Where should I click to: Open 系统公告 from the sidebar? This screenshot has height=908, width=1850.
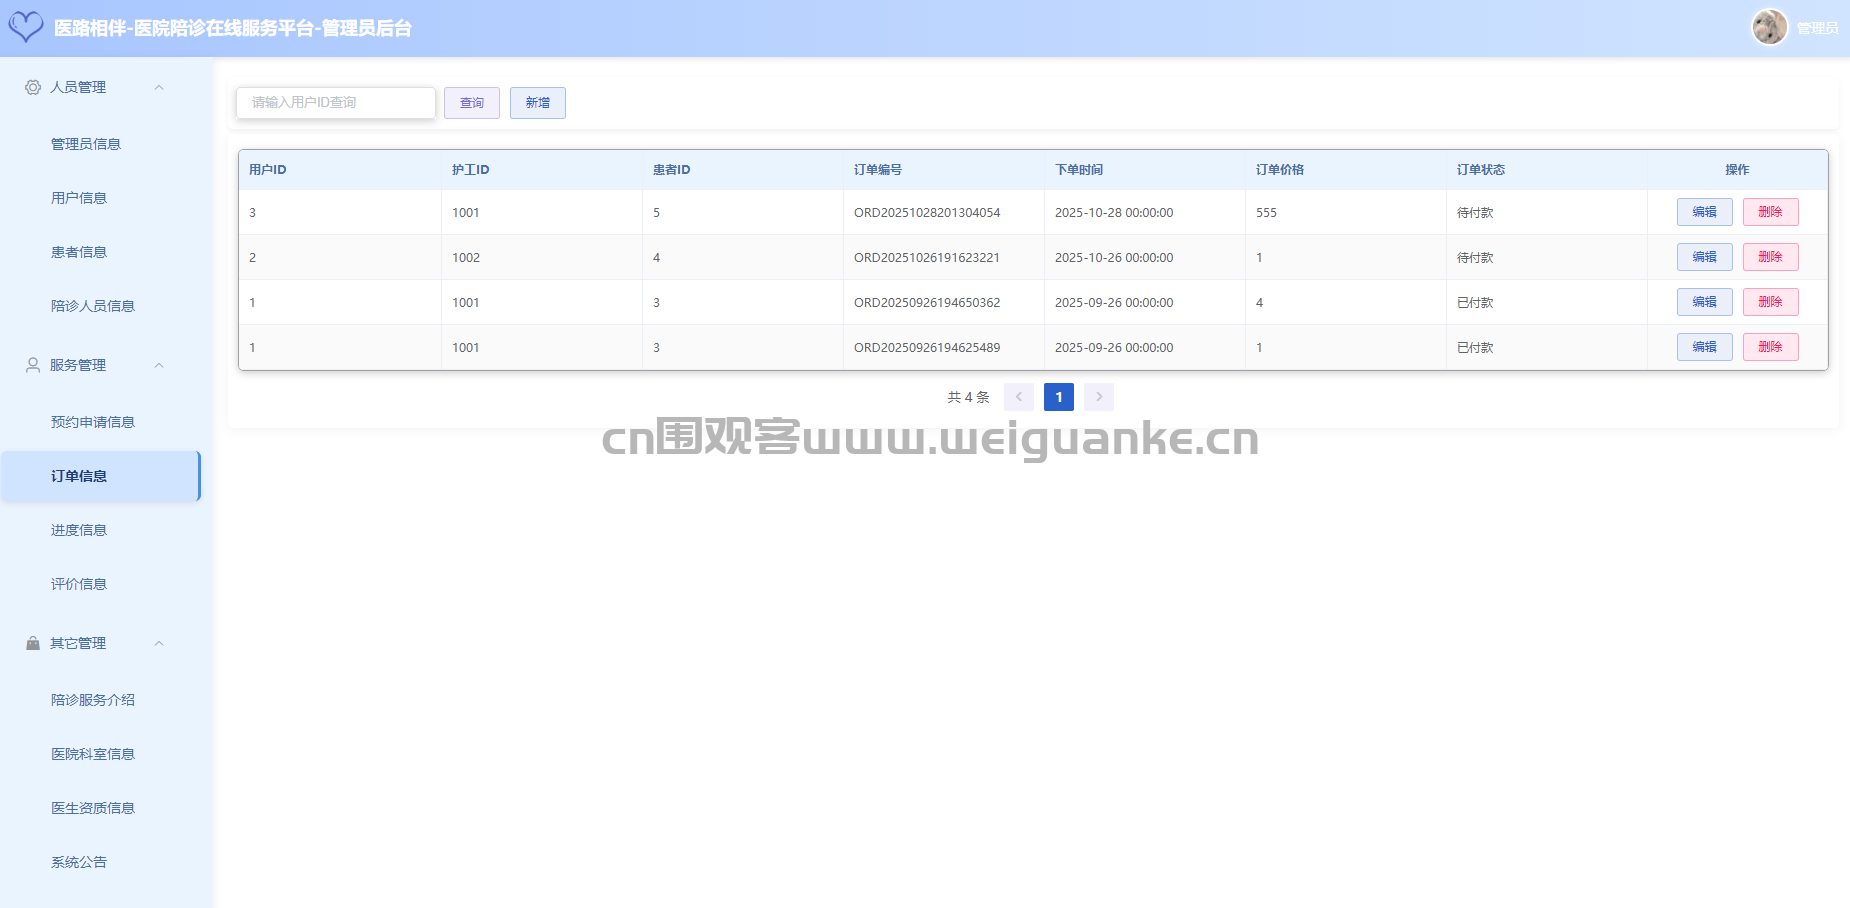pos(79,862)
